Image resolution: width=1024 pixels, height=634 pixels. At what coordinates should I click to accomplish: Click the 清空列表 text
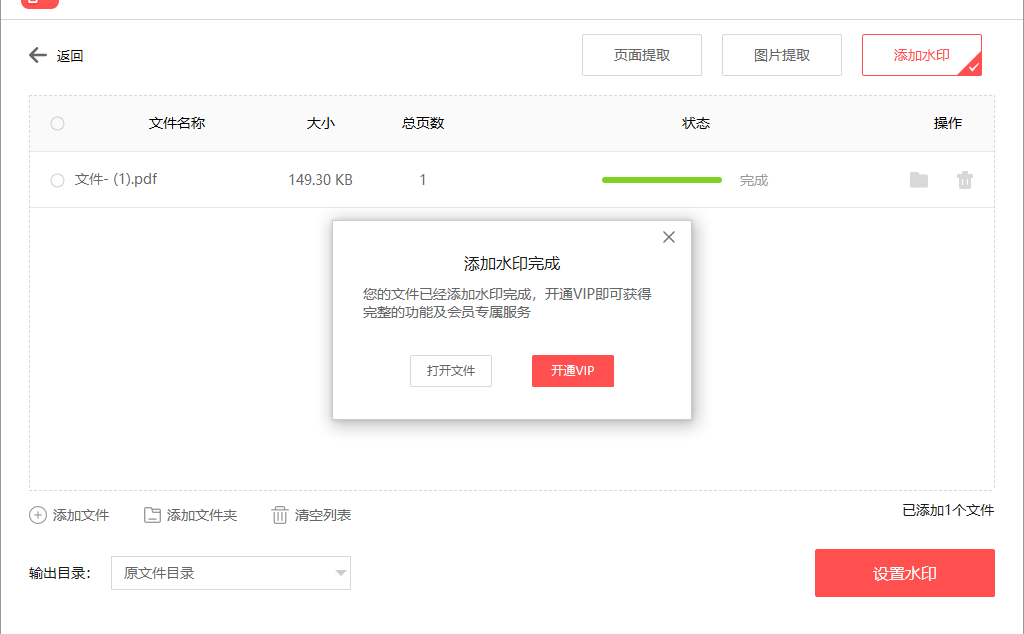pos(323,515)
